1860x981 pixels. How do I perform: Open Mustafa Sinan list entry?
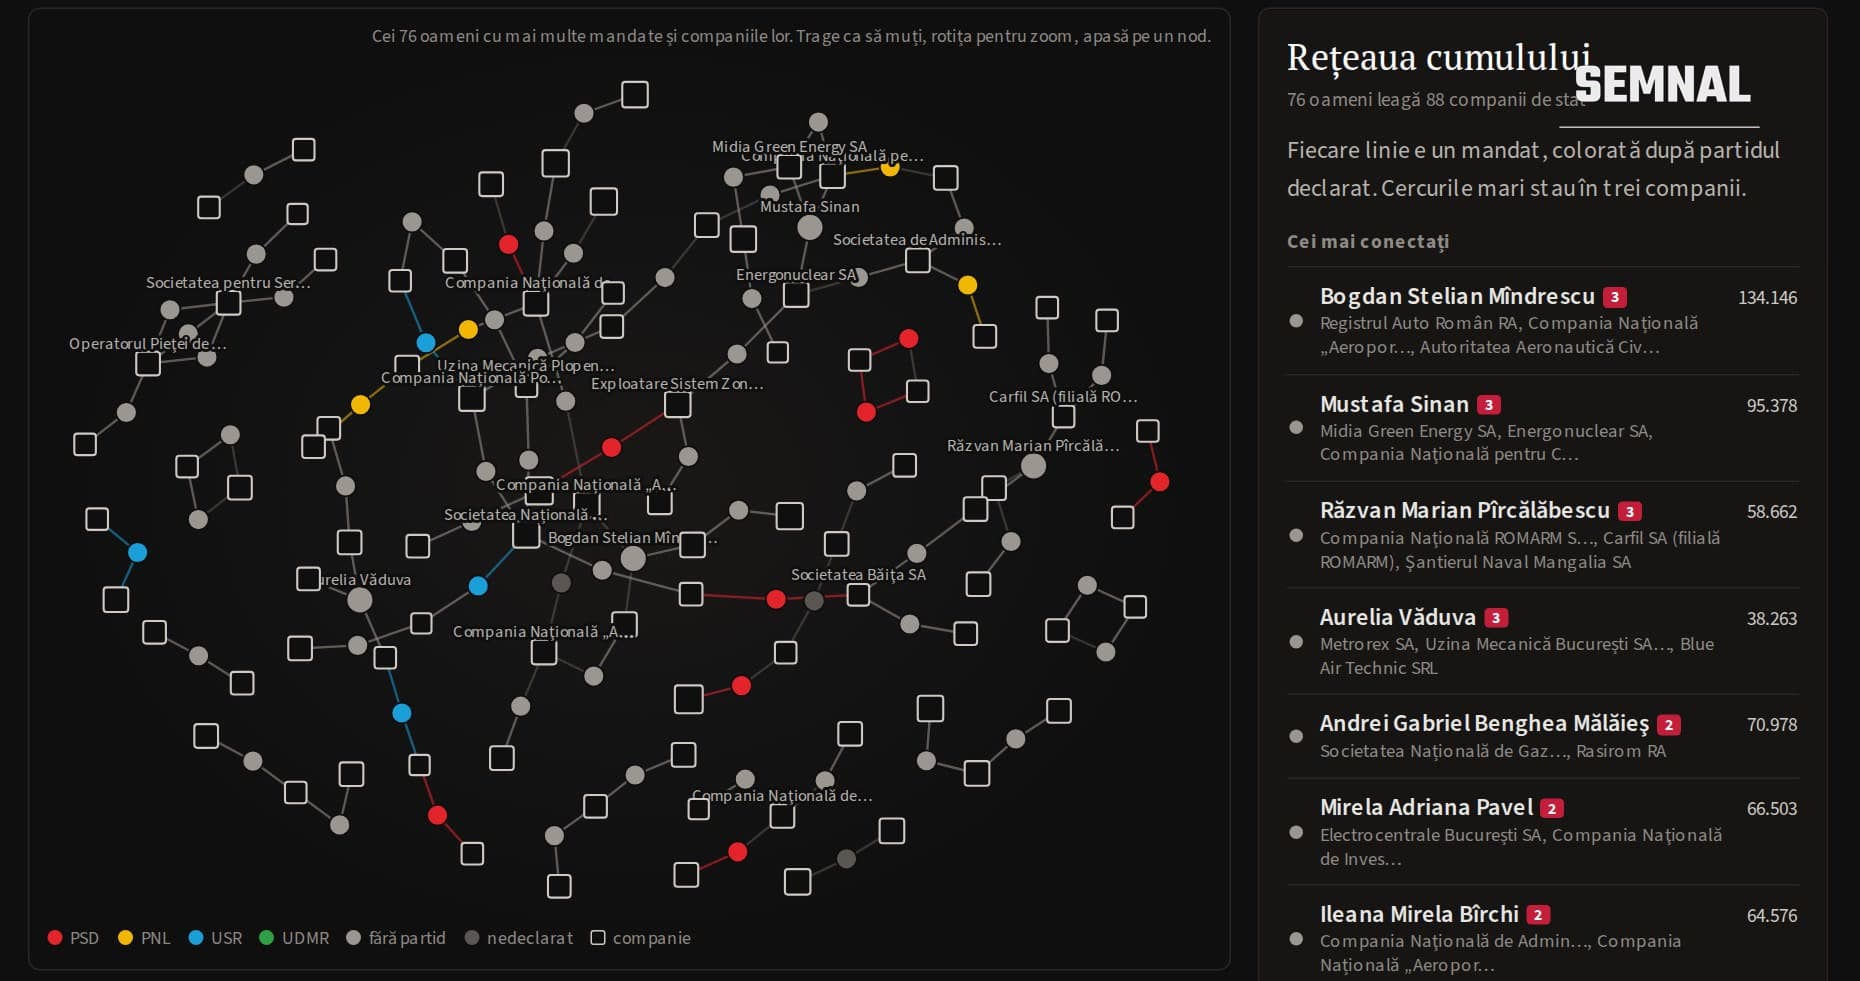pos(1543,428)
